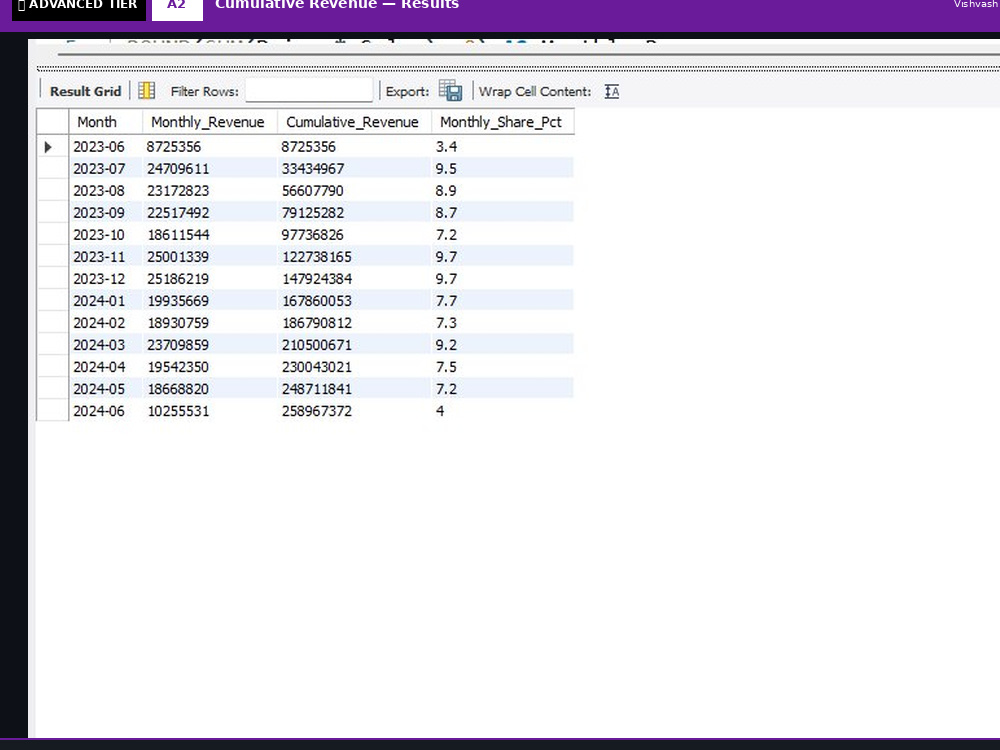Image resolution: width=1000 pixels, height=750 pixels.
Task: Click the Export recordset save icon
Action: tap(450, 91)
